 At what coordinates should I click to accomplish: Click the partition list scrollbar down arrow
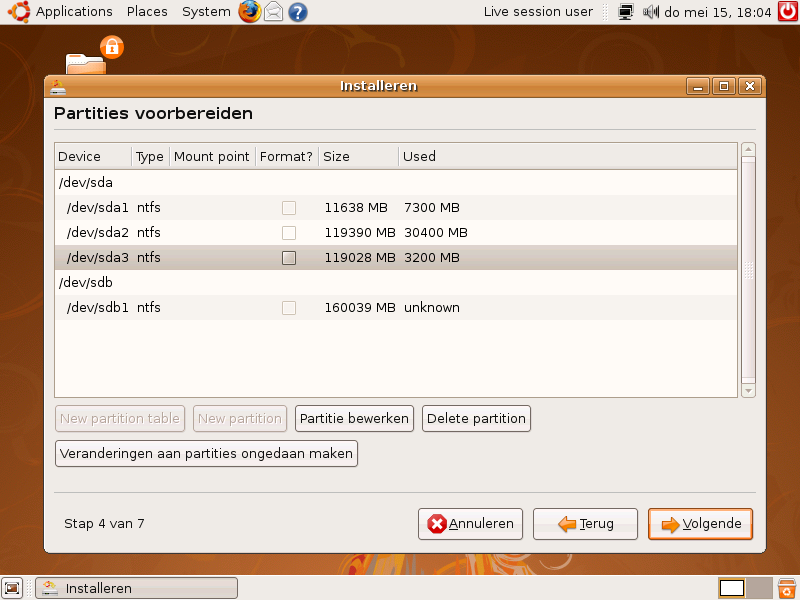coord(748,389)
